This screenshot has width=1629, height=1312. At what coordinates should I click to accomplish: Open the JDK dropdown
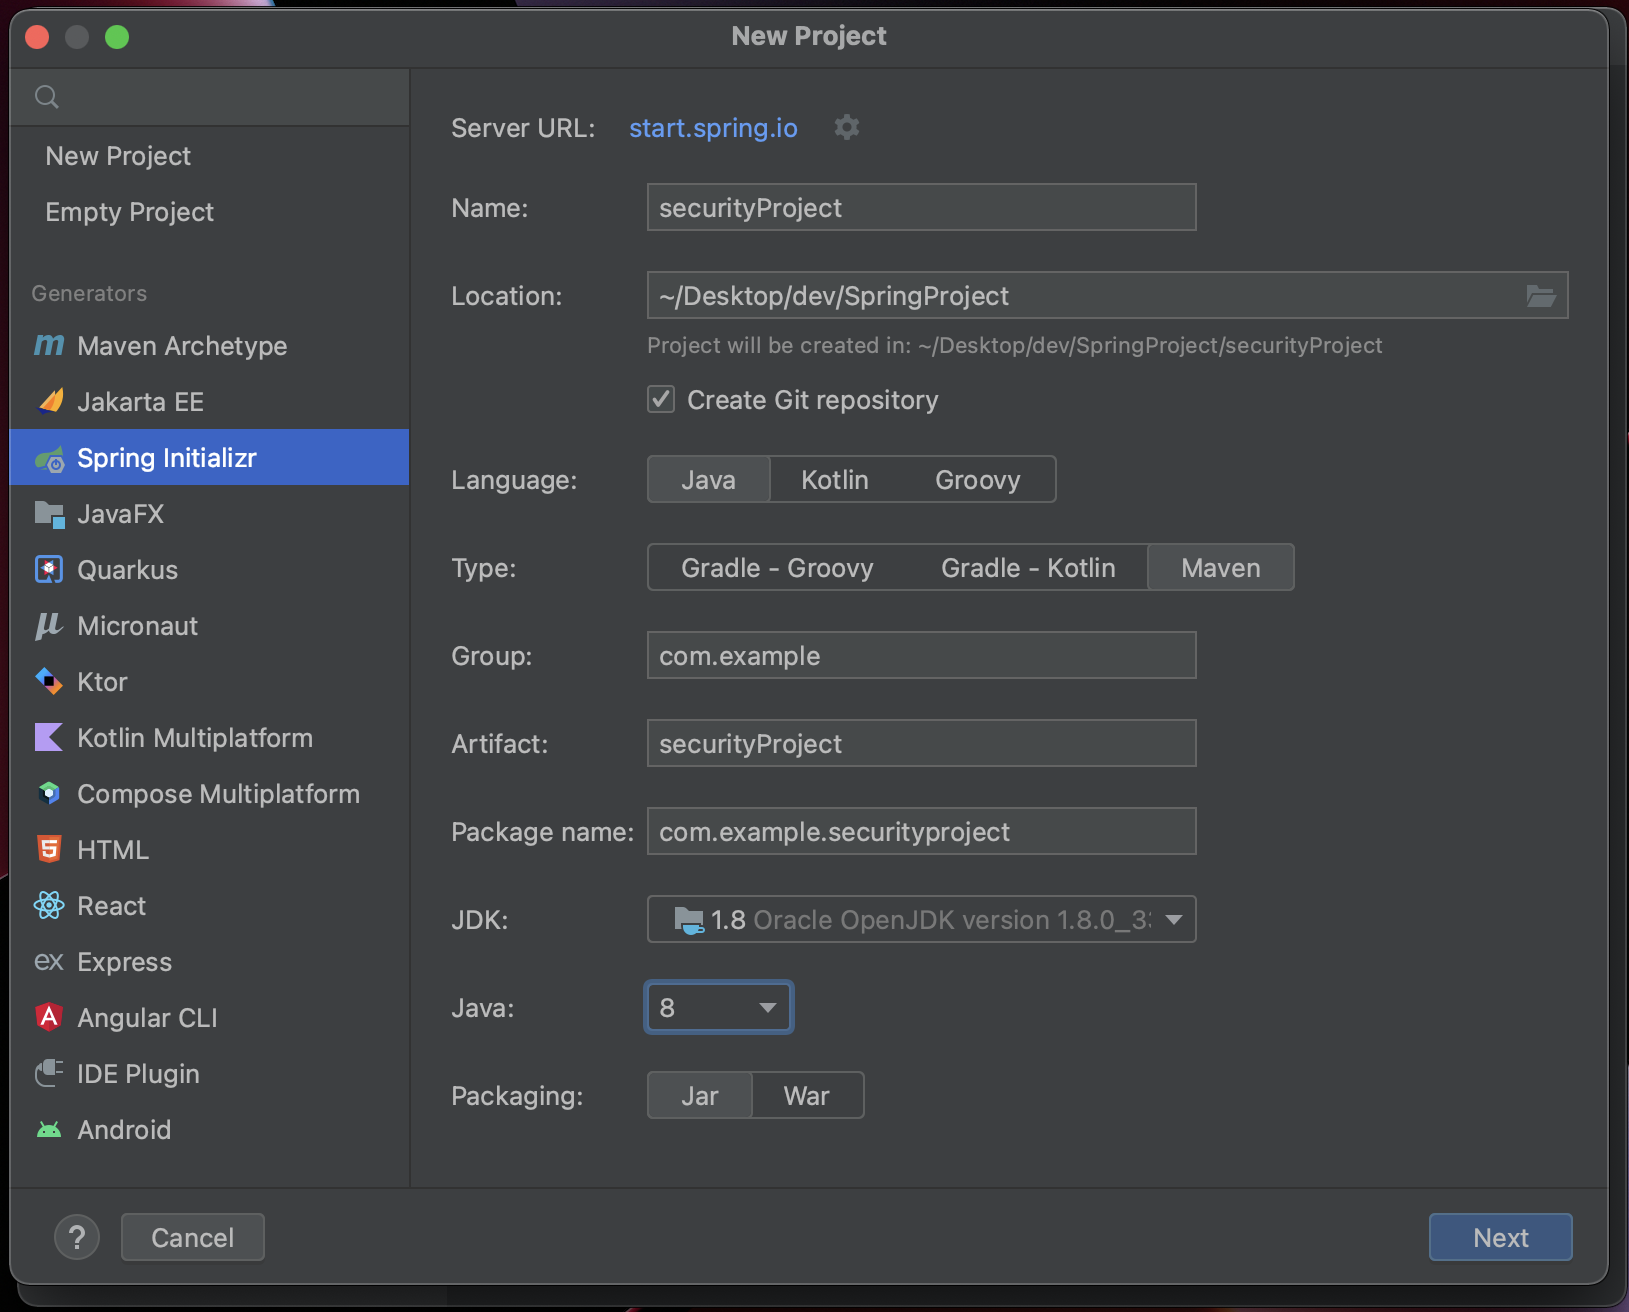pos(922,919)
